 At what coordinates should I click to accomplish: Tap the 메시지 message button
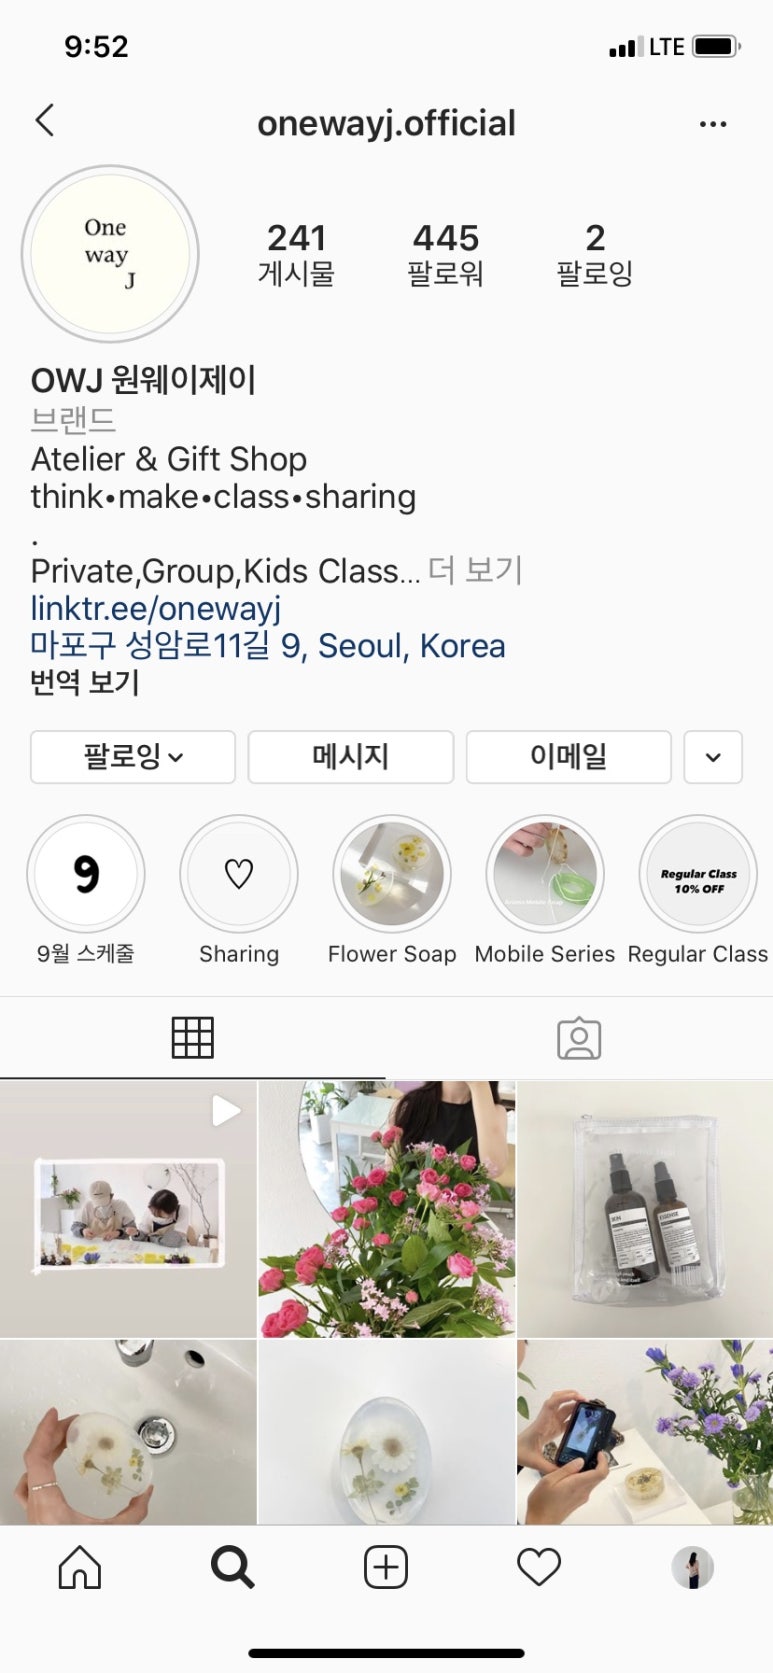point(351,757)
